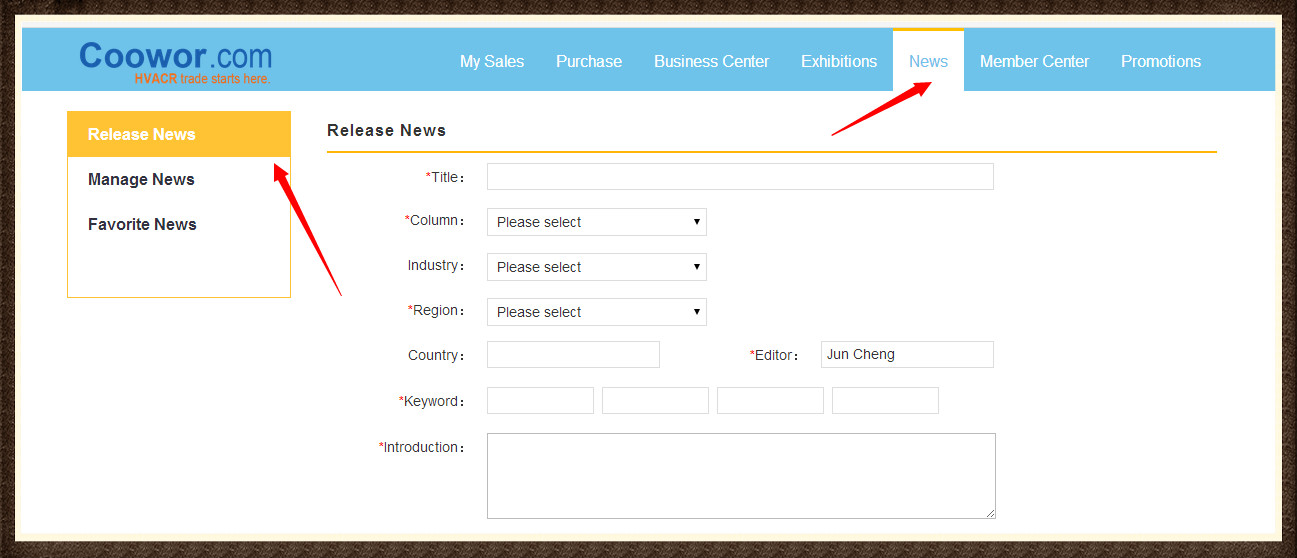Expand the Column dropdown
The height and width of the screenshot is (558, 1297).
coord(596,222)
